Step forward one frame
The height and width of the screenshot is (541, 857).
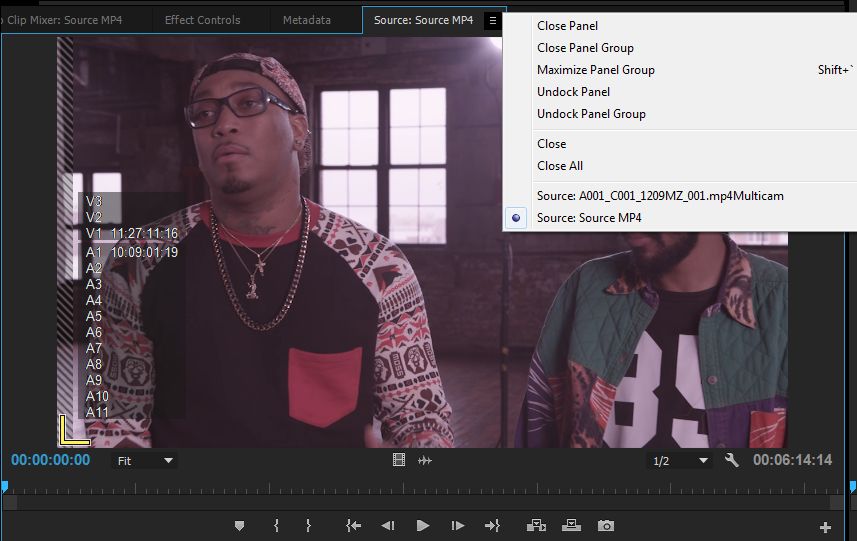point(457,526)
